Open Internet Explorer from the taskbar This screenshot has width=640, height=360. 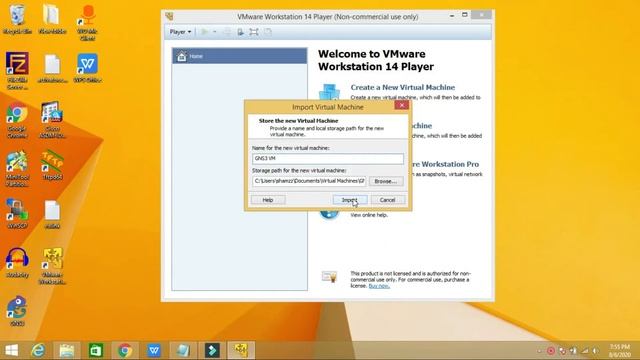click(38, 350)
